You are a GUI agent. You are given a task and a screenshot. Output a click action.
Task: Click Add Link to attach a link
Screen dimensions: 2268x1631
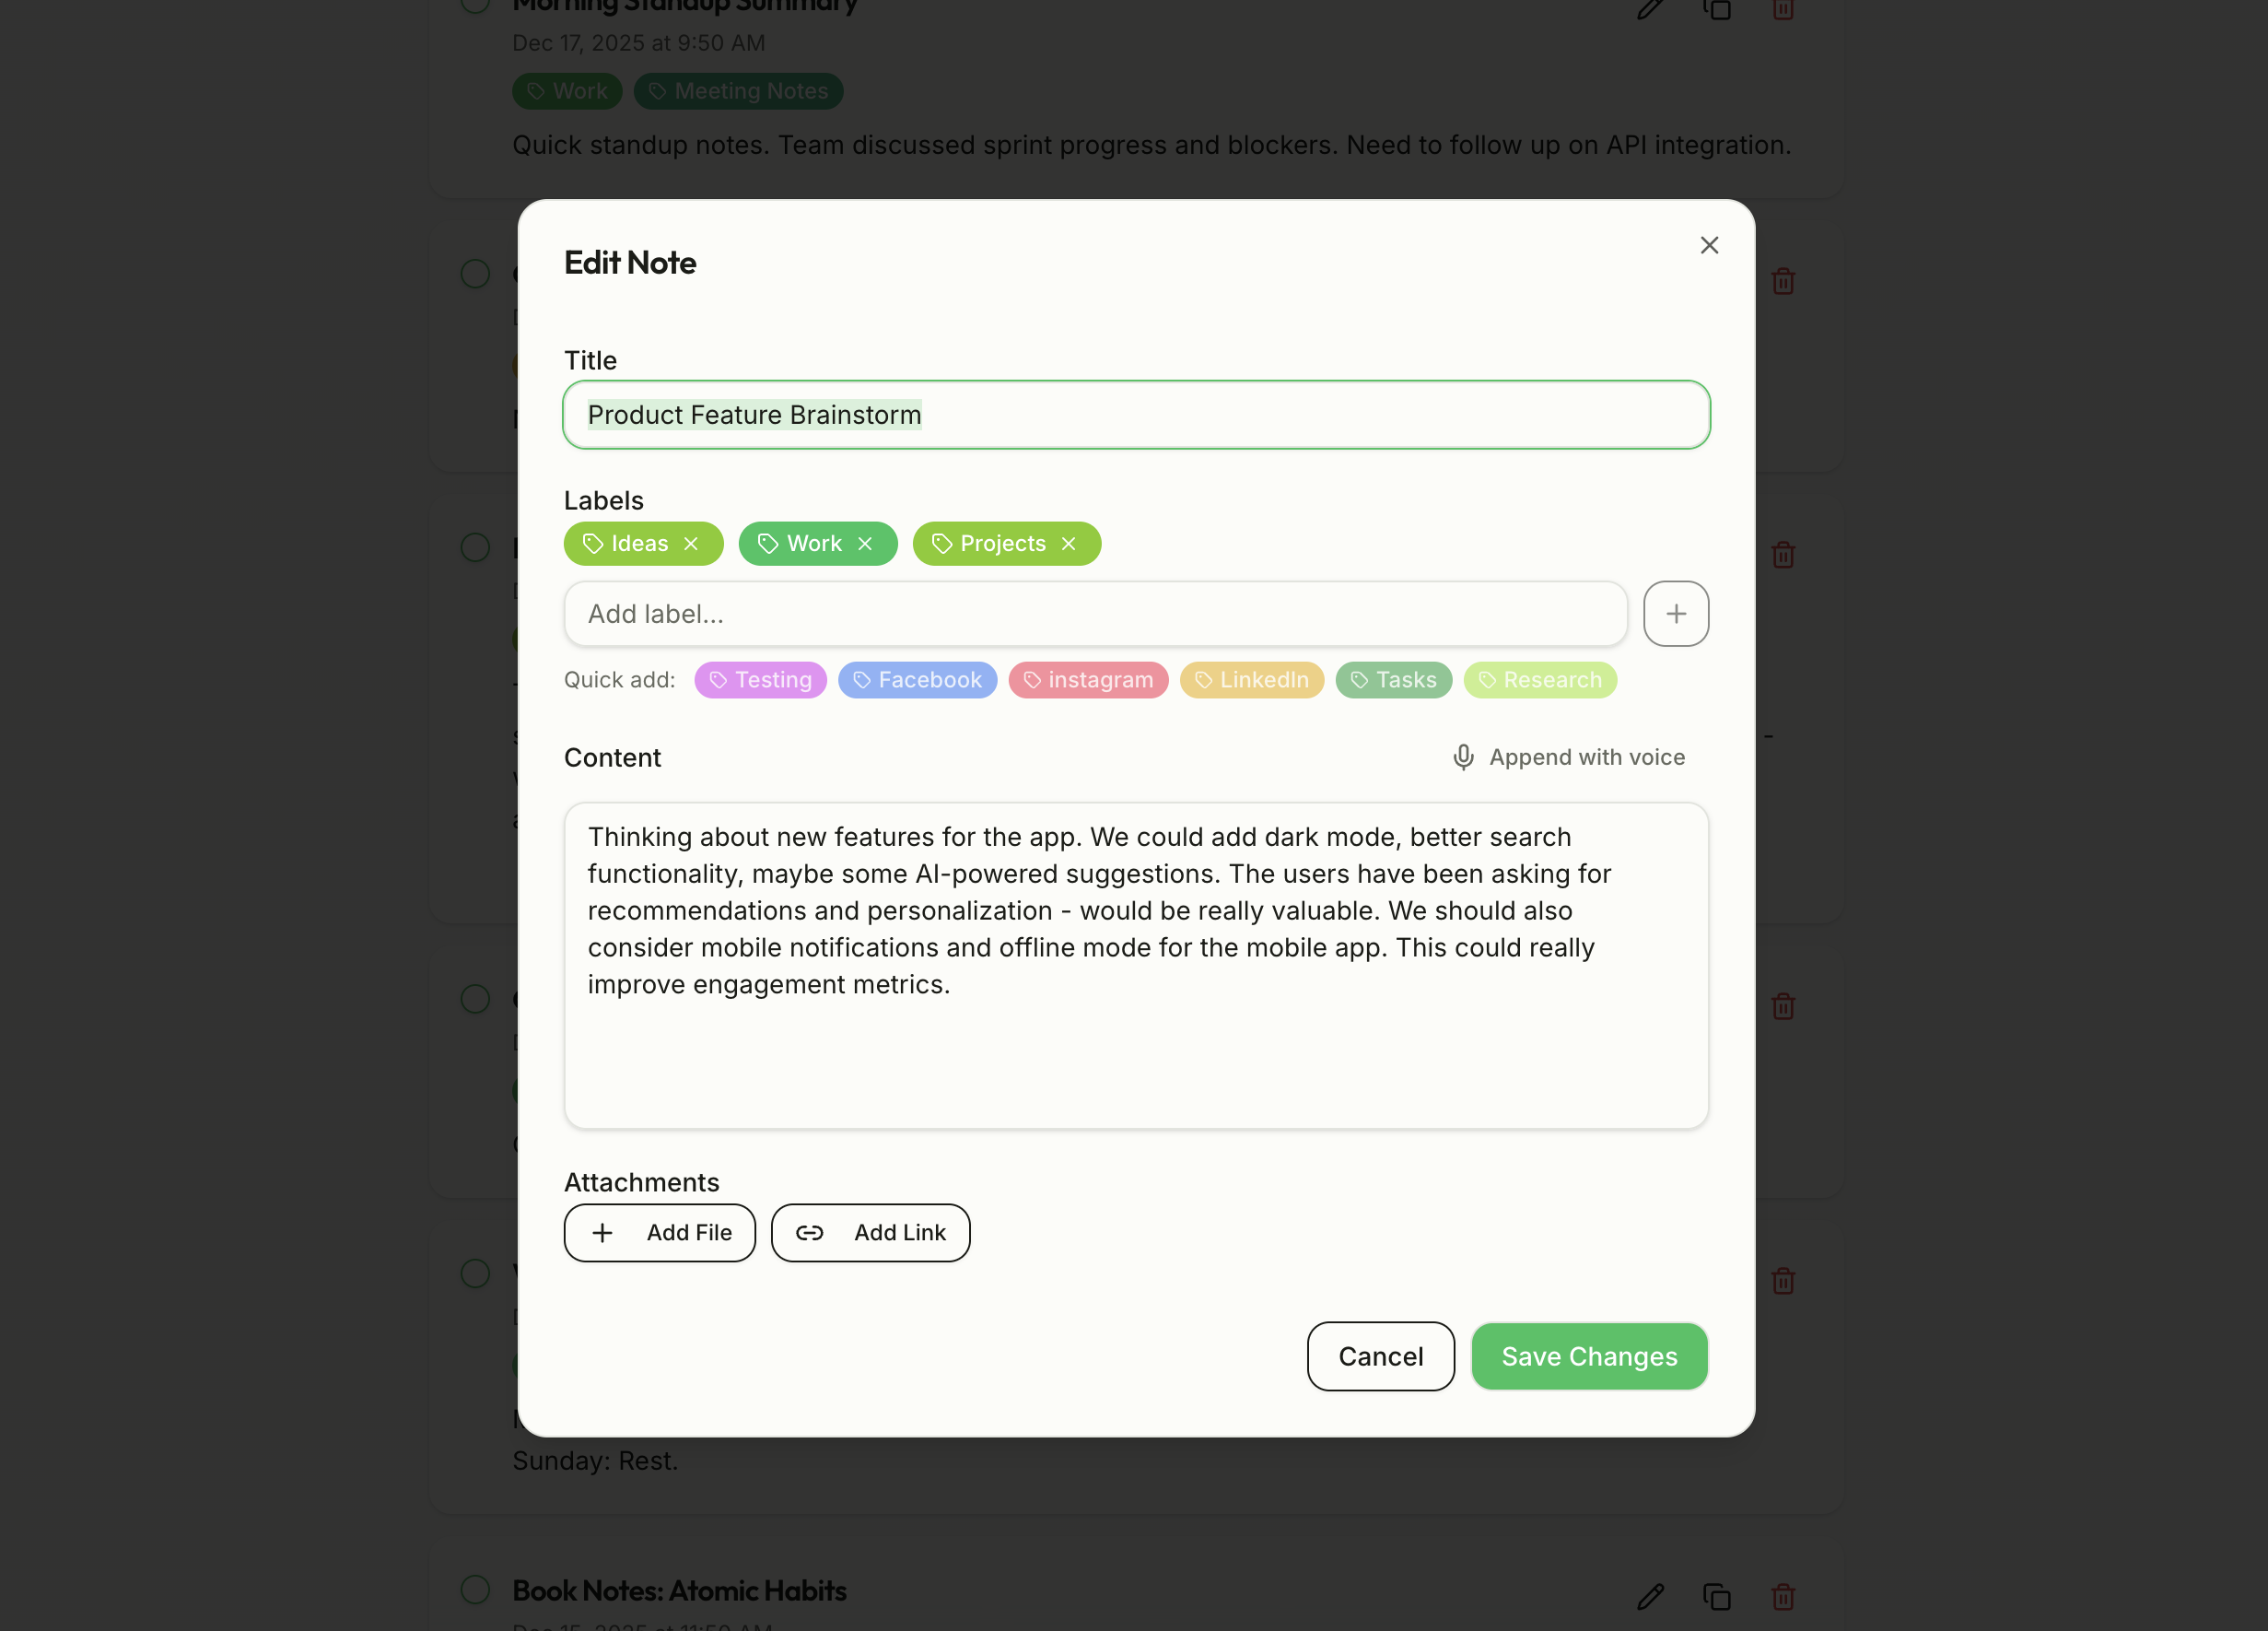pyautogui.click(x=870, y=1233)
